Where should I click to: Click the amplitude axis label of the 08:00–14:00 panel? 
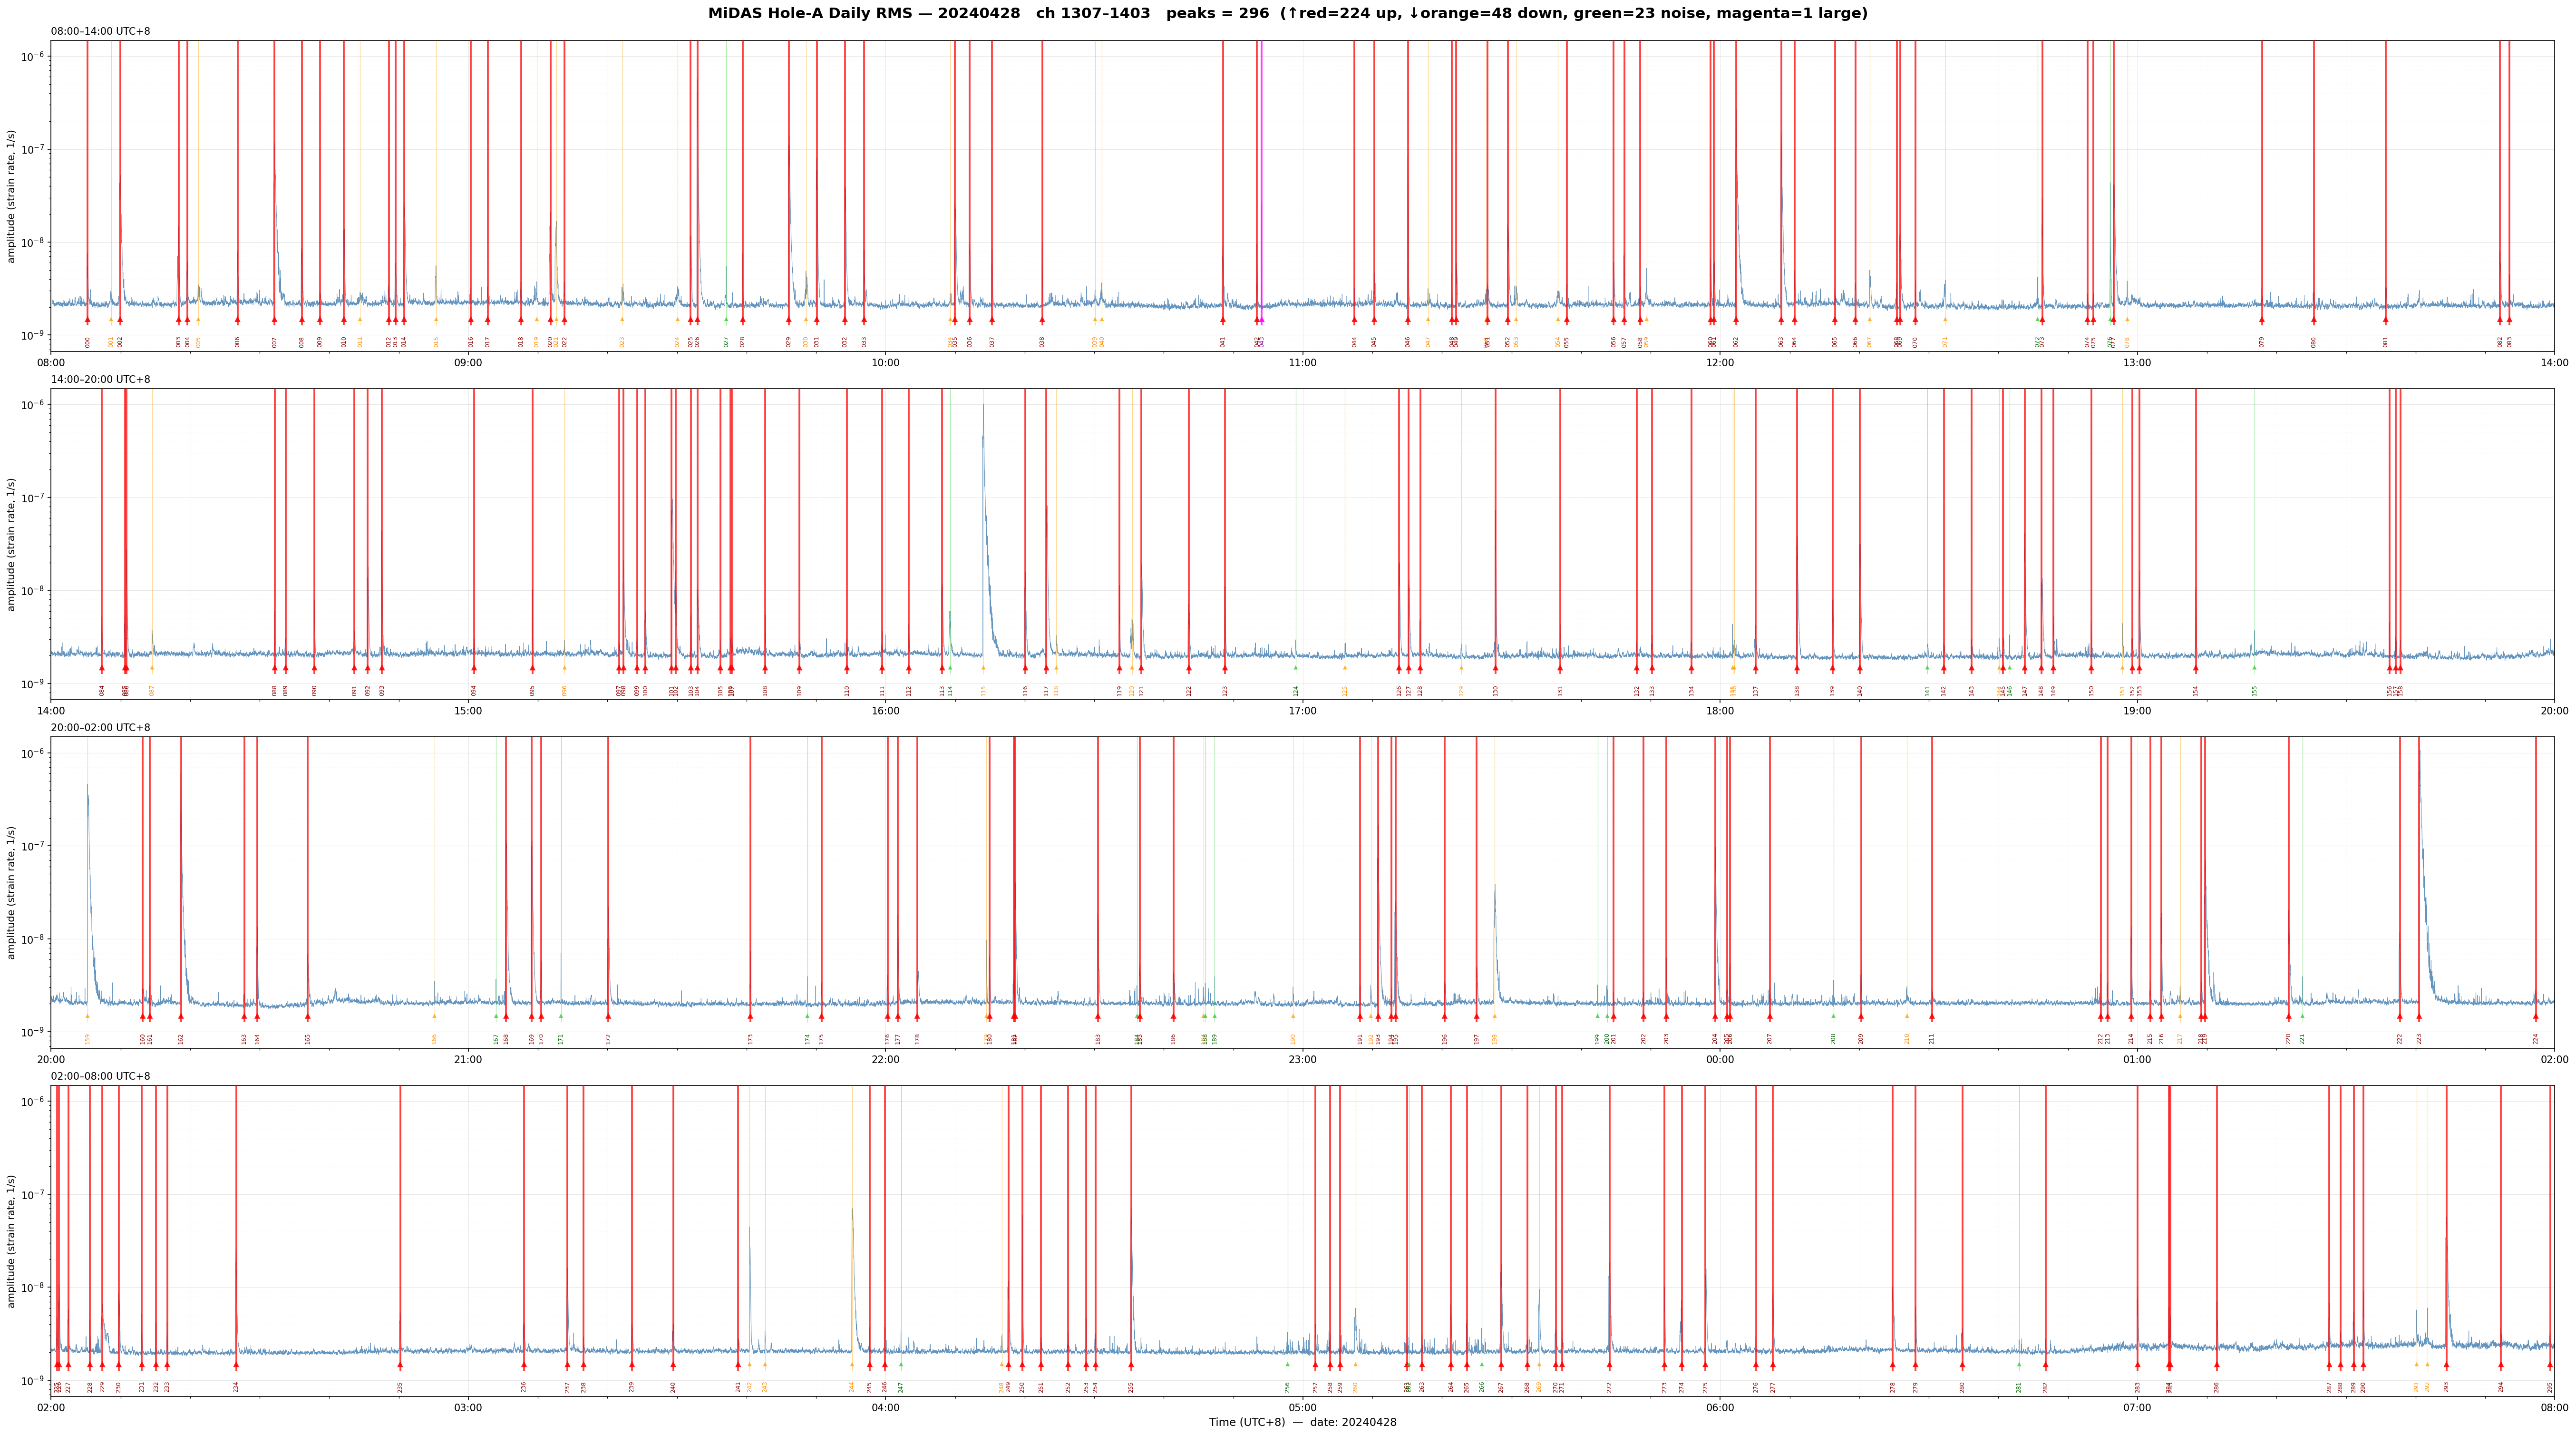click(12, 196)
